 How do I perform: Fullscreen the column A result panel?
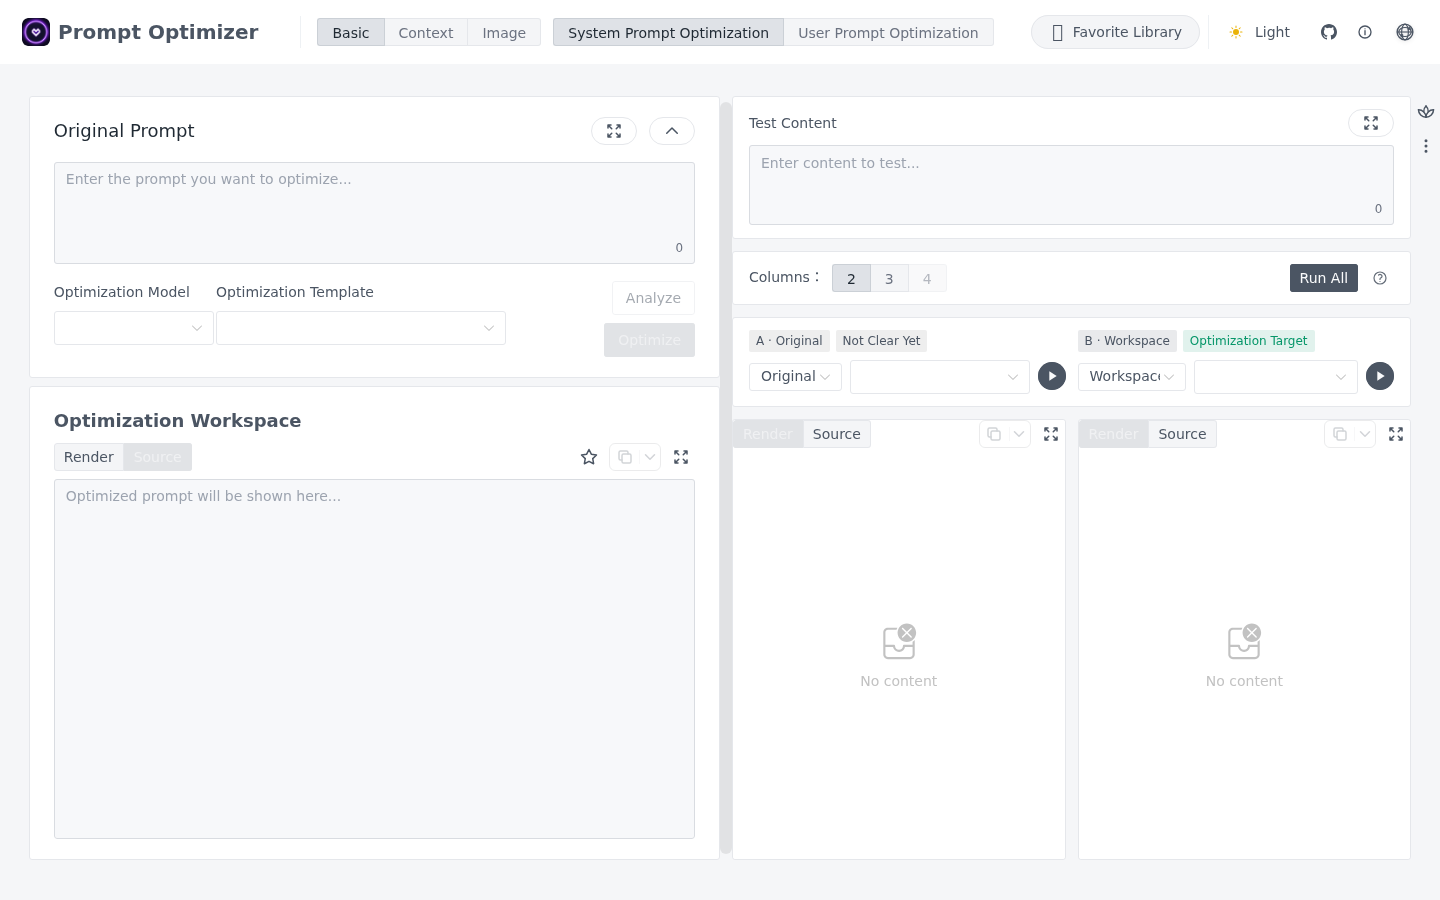click(x=1051, y=434)
